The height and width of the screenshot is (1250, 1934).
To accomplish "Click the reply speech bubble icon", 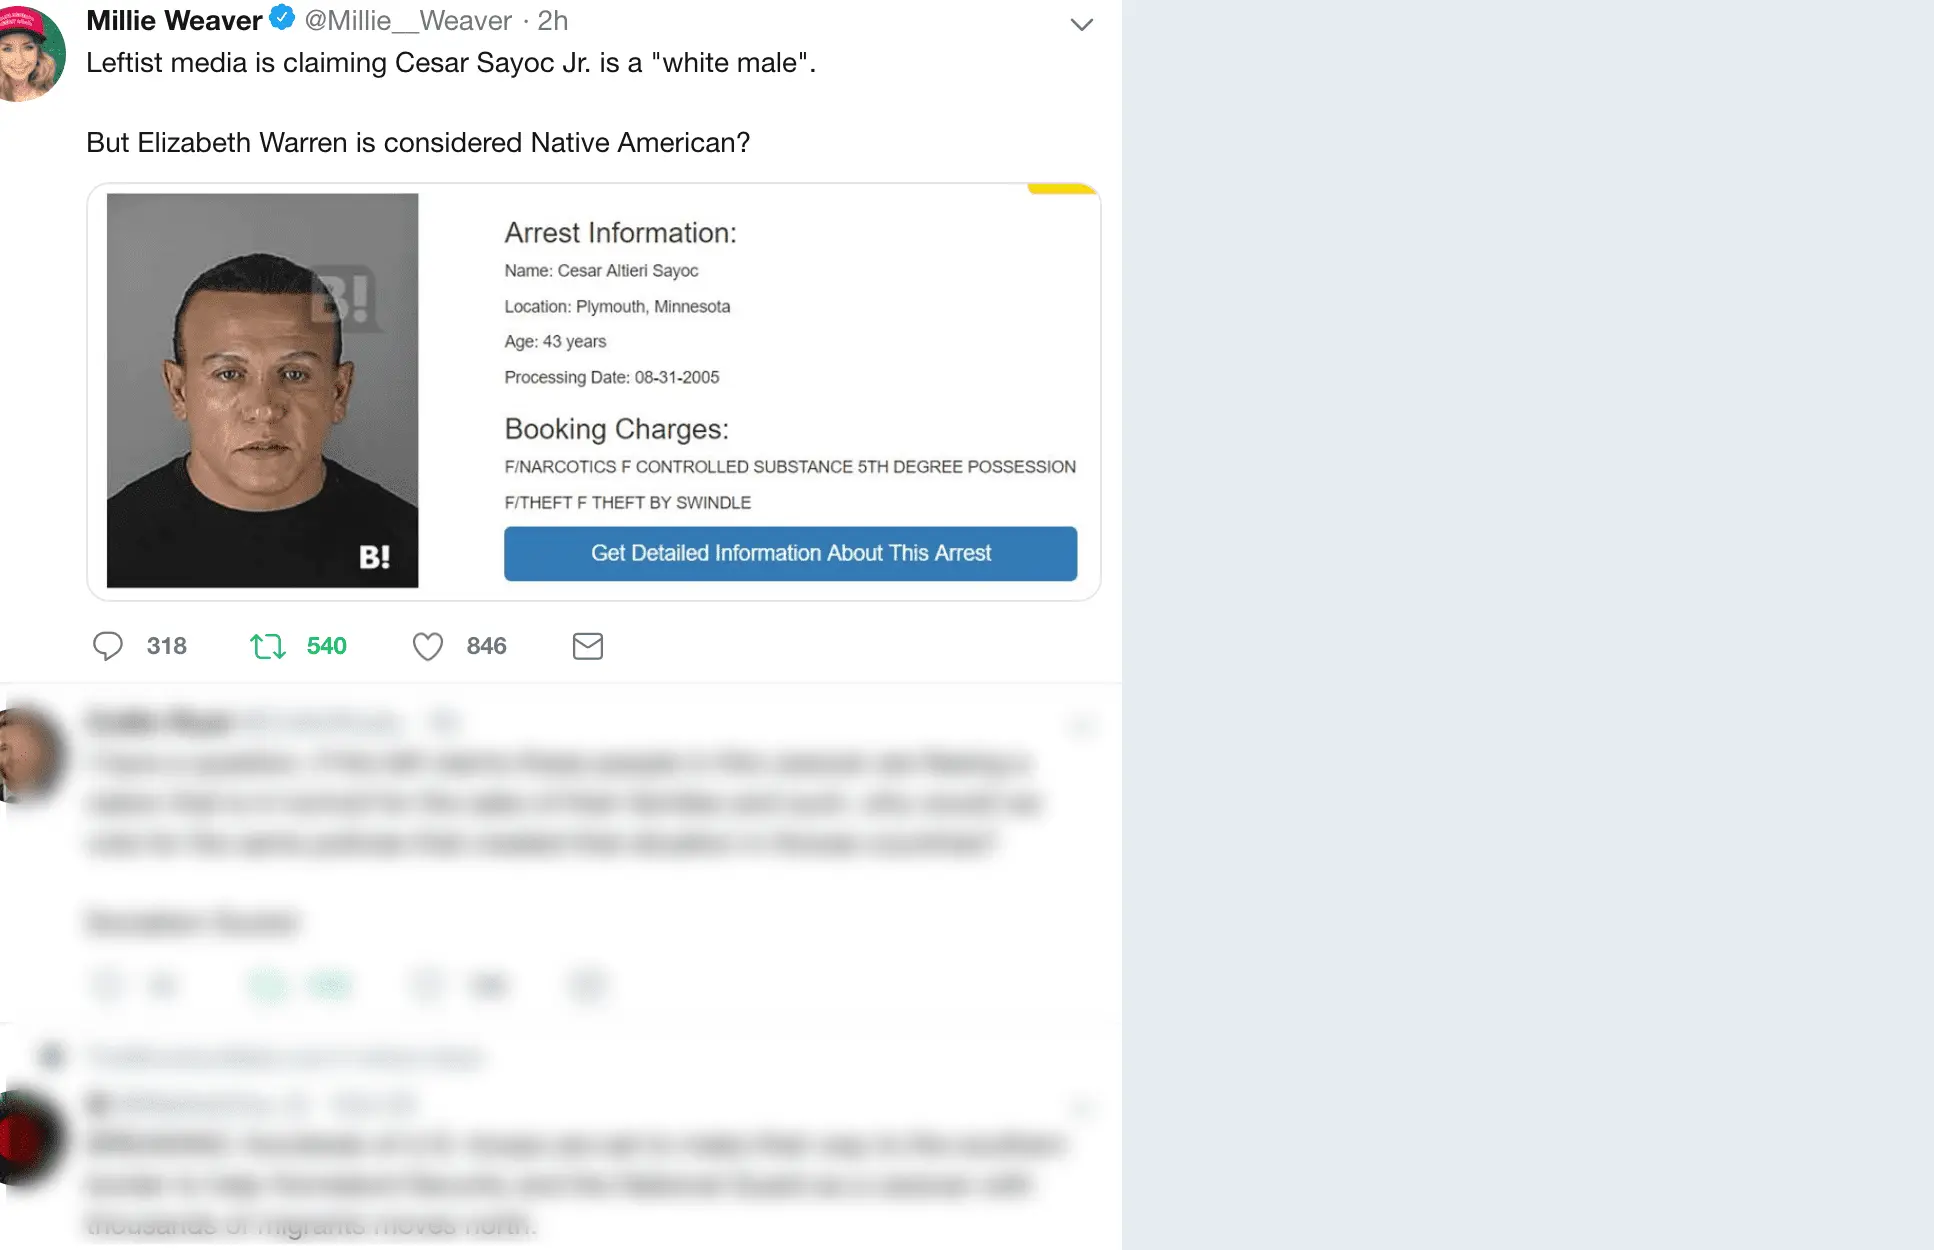I will click(108, 646).
